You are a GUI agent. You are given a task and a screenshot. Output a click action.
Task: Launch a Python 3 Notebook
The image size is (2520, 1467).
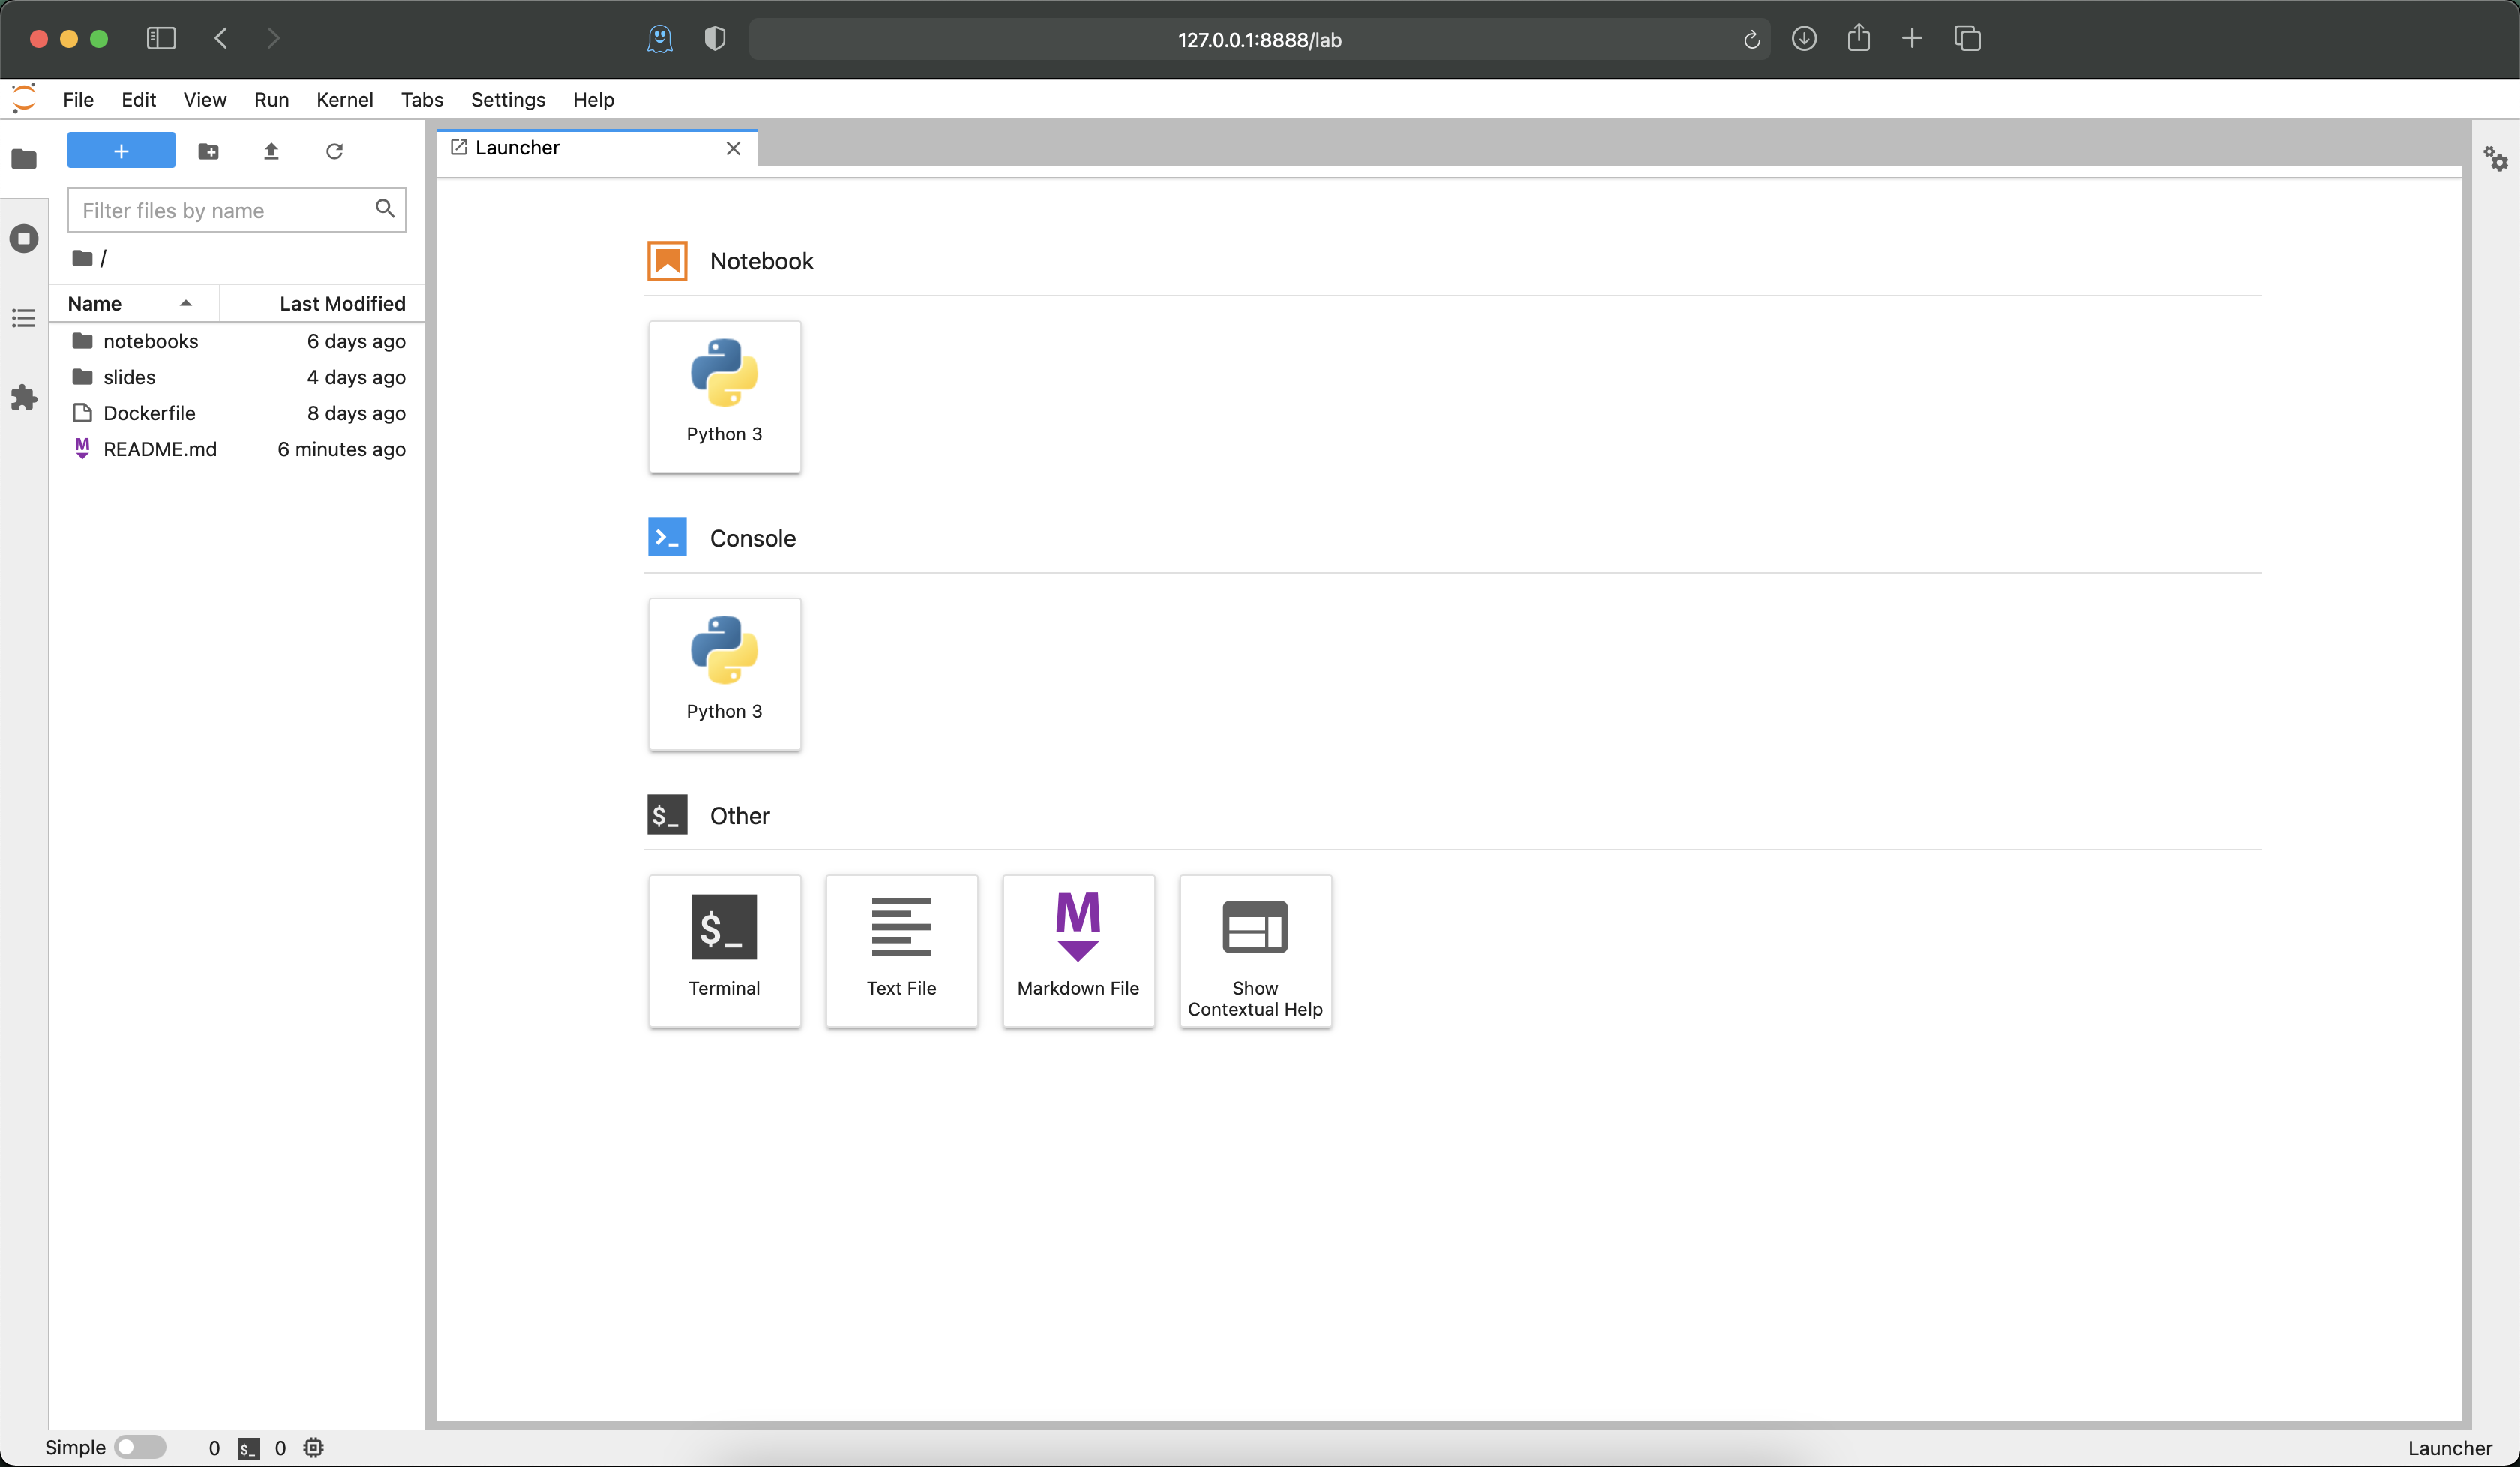(x=724, y=396)
